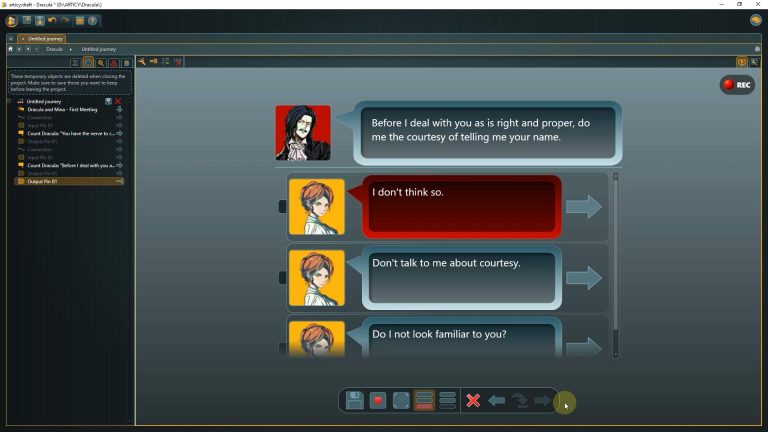768x432 pixels.
Task: Click the save-all icon in top toolbar
Action: click(40, 21)
